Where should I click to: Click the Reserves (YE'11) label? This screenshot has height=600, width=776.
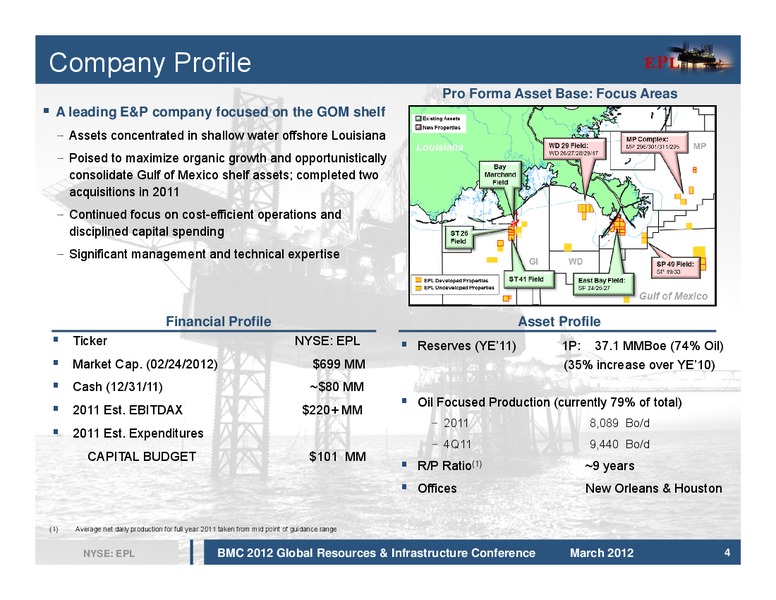tap(466, 346)
